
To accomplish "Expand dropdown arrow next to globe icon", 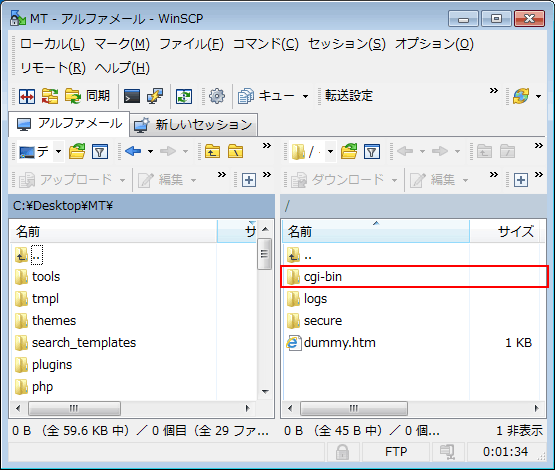I will (538, 96).
